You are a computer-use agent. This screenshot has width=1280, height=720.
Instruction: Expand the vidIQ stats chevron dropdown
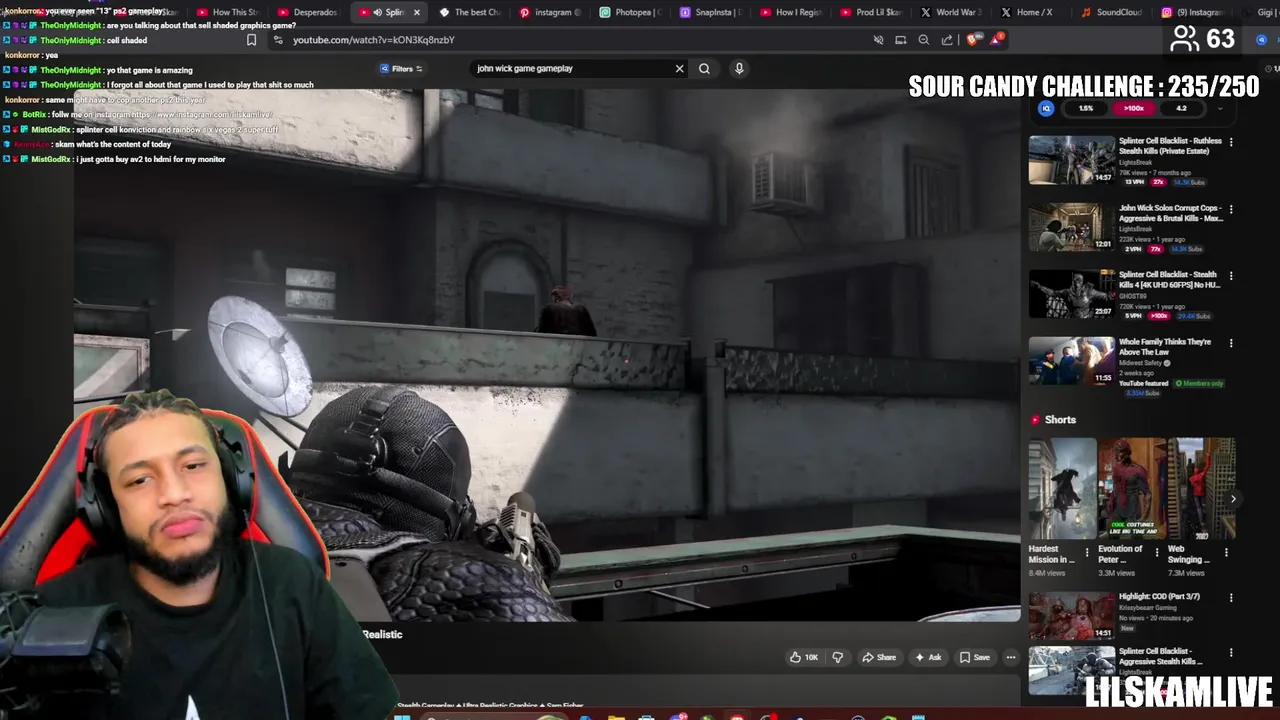click(1219, 108)
